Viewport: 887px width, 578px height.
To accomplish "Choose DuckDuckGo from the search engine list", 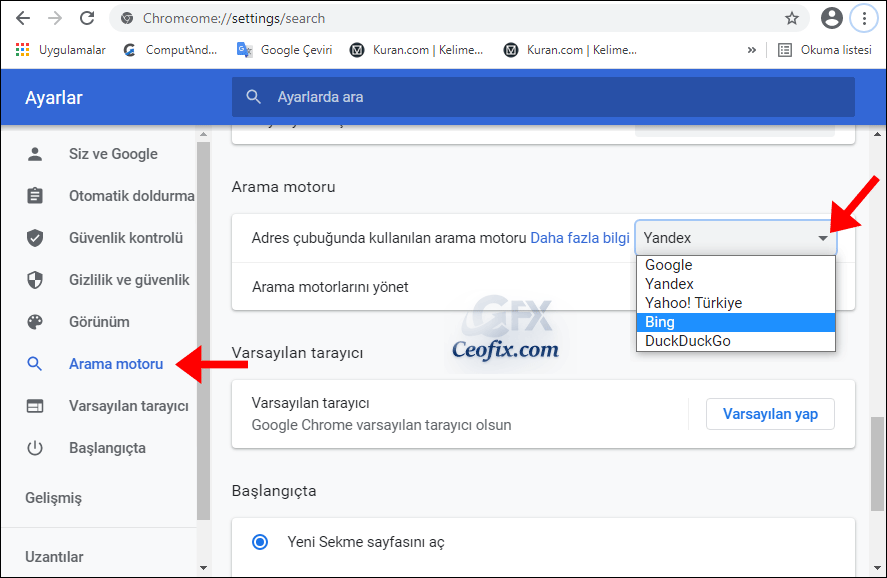I will click(735, 341).
